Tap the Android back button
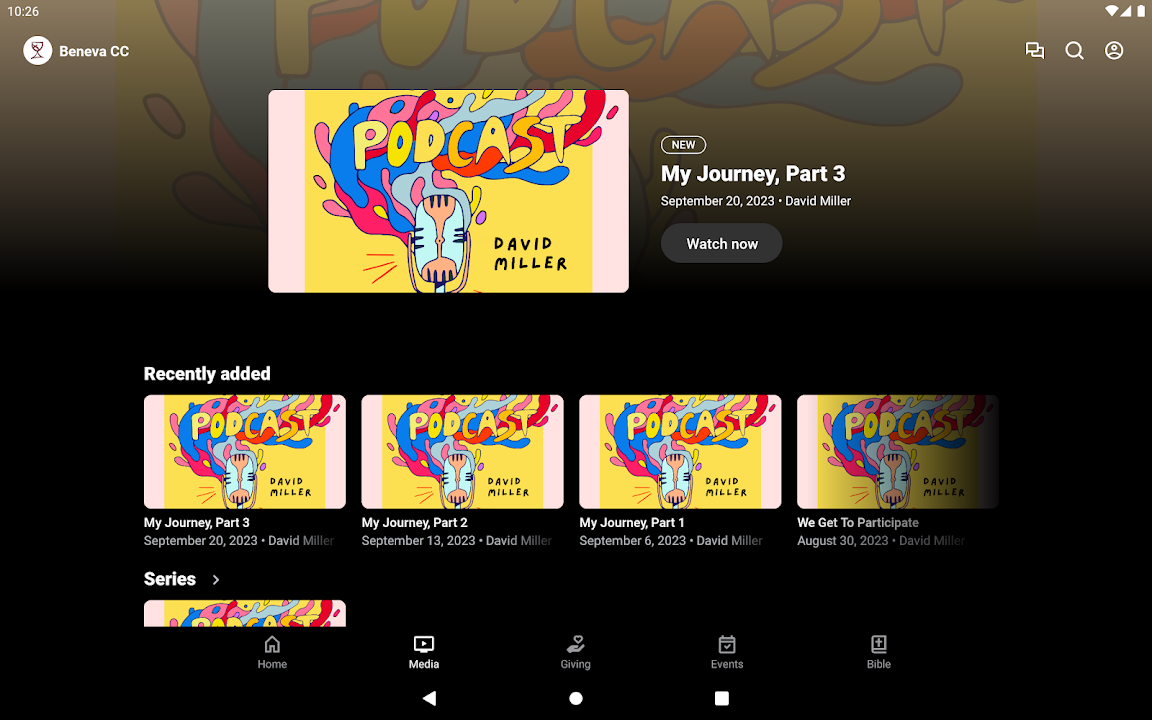The width and height of the screenshot is (1152, 720). pos(429,698)
